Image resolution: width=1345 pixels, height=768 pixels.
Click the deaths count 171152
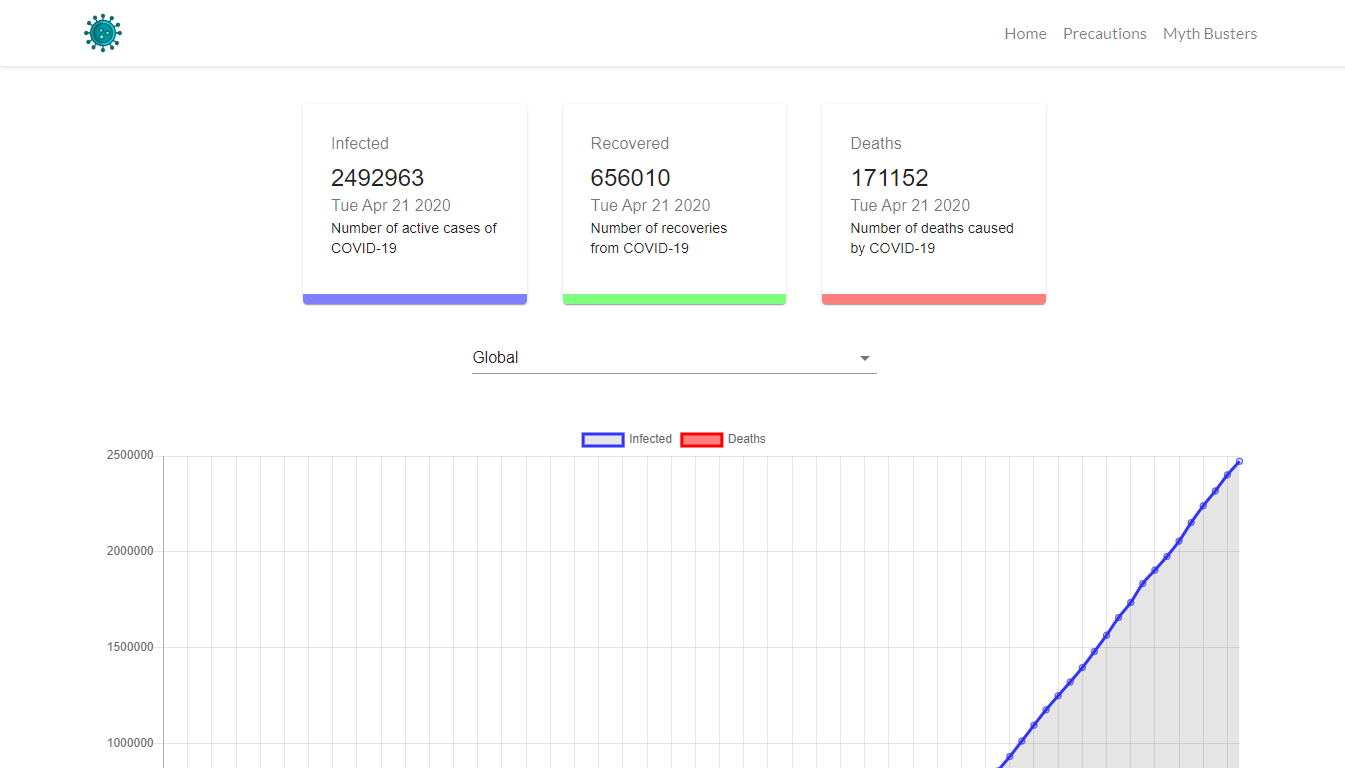(x=890, y=178)
